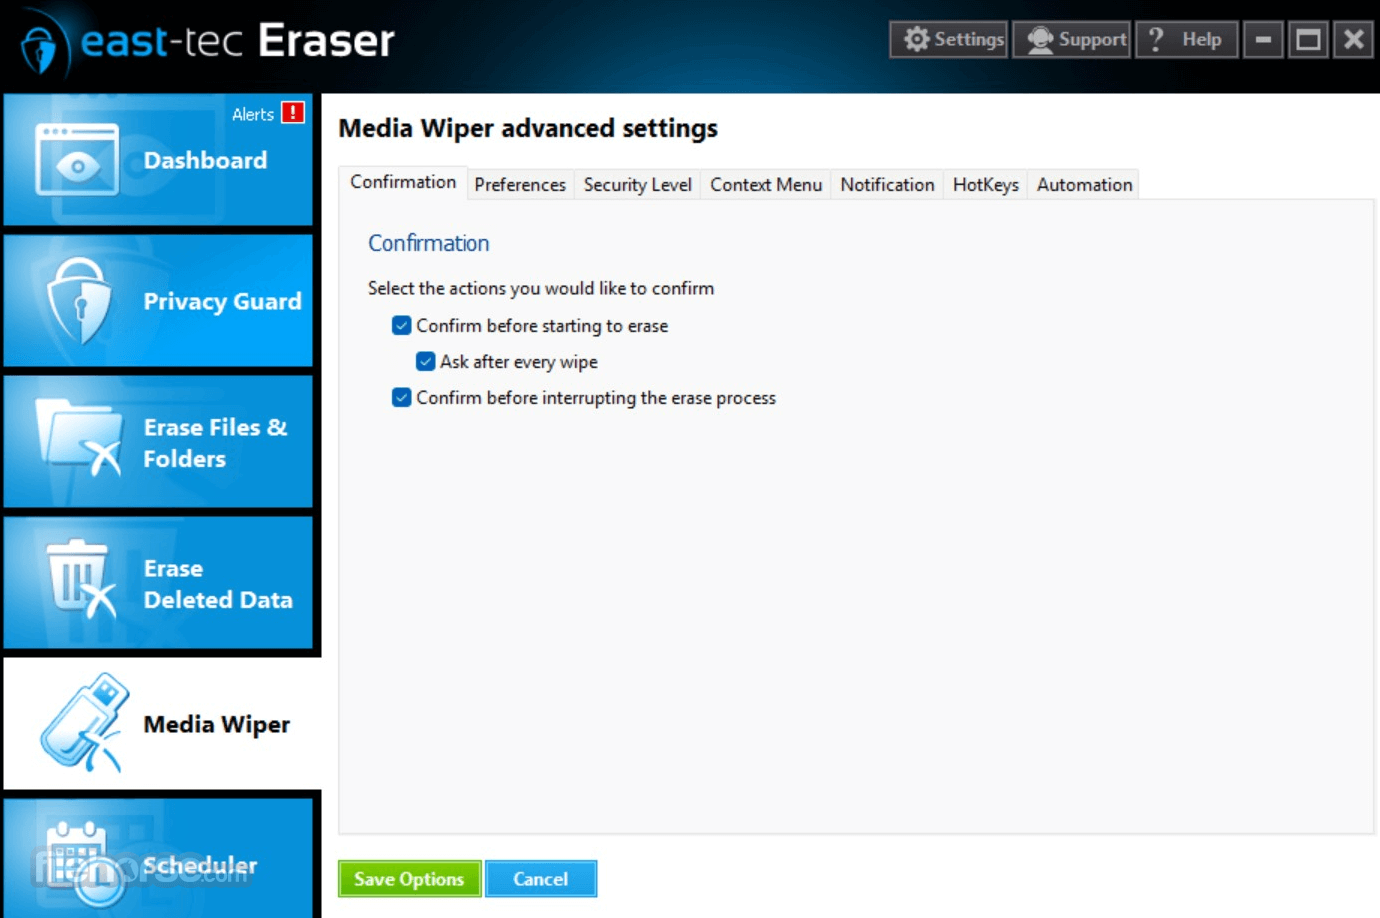This screenshot has width=1380, height=918.
Task: Select the Context Menu tab
Action: click(x=766, y=184)
